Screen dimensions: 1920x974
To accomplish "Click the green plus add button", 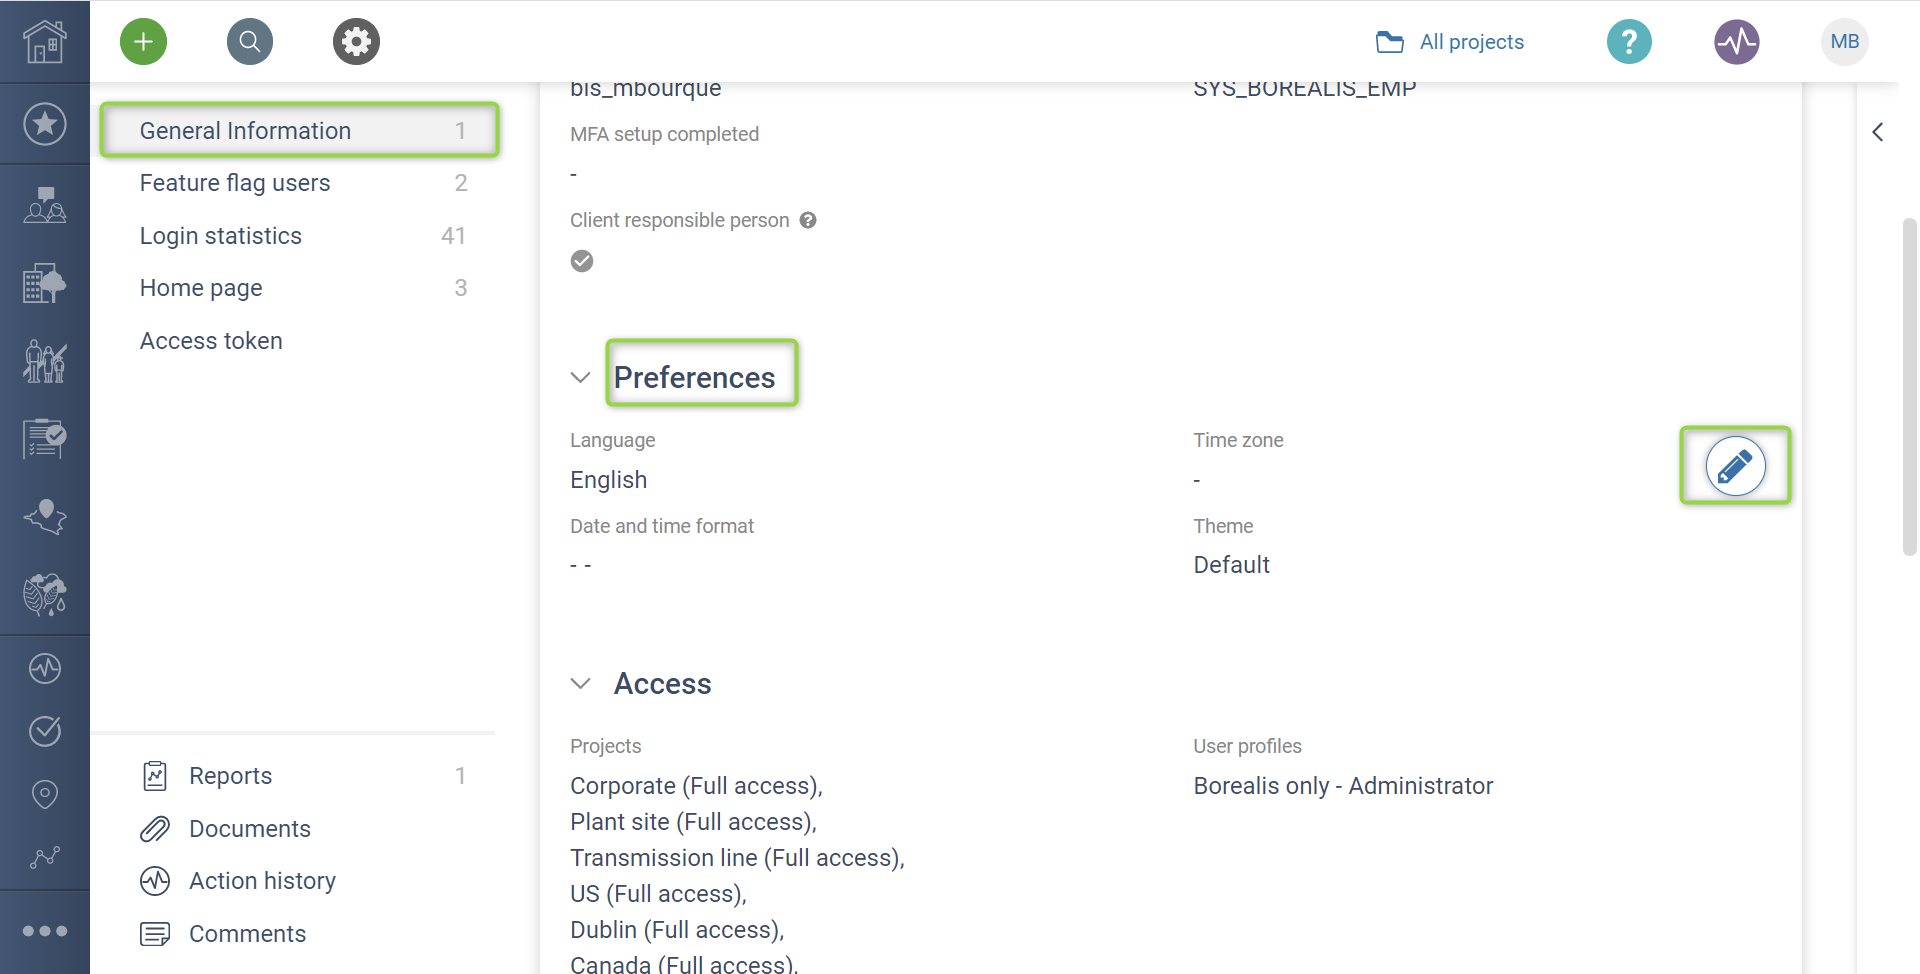I will click(143, 42).
